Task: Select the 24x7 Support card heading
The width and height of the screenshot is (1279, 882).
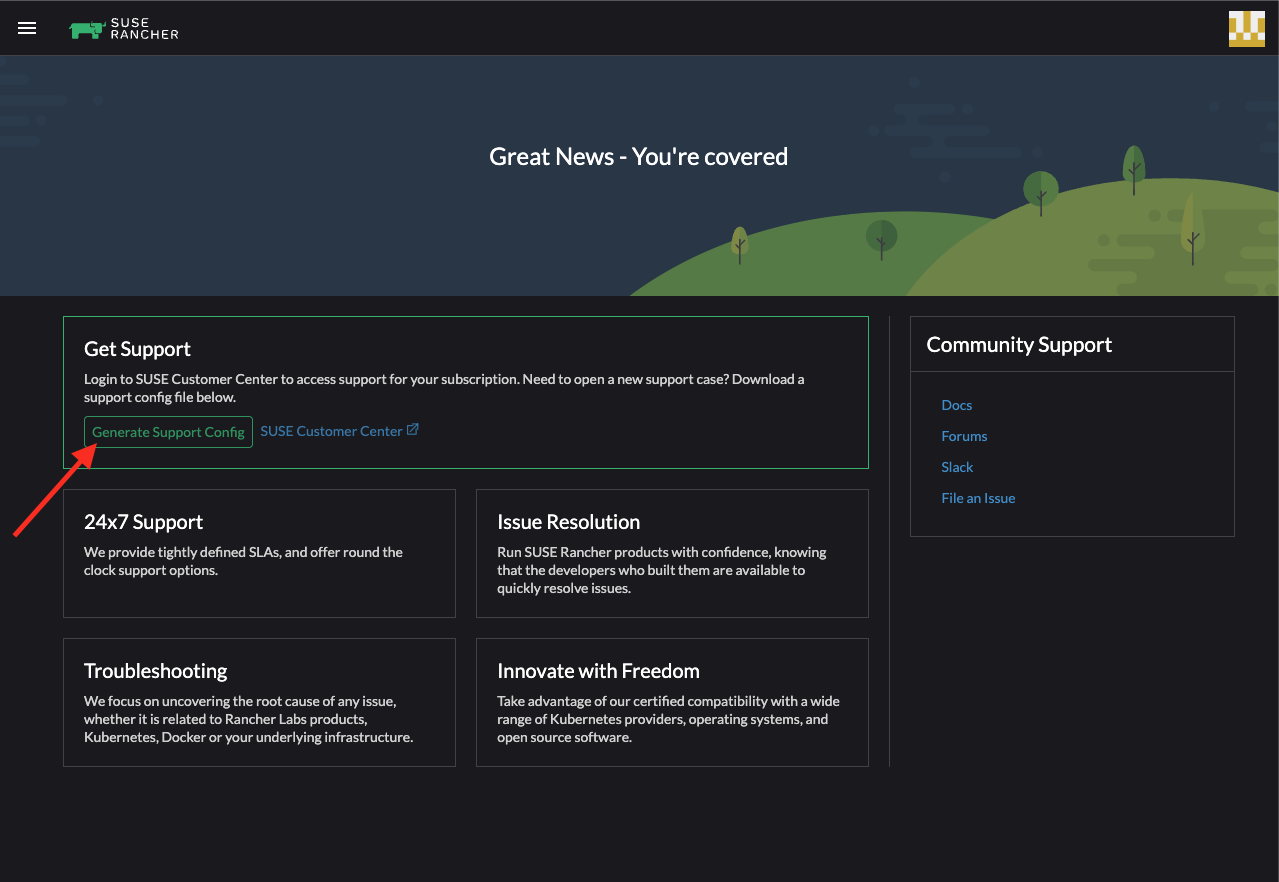Action: click(143, 522)
